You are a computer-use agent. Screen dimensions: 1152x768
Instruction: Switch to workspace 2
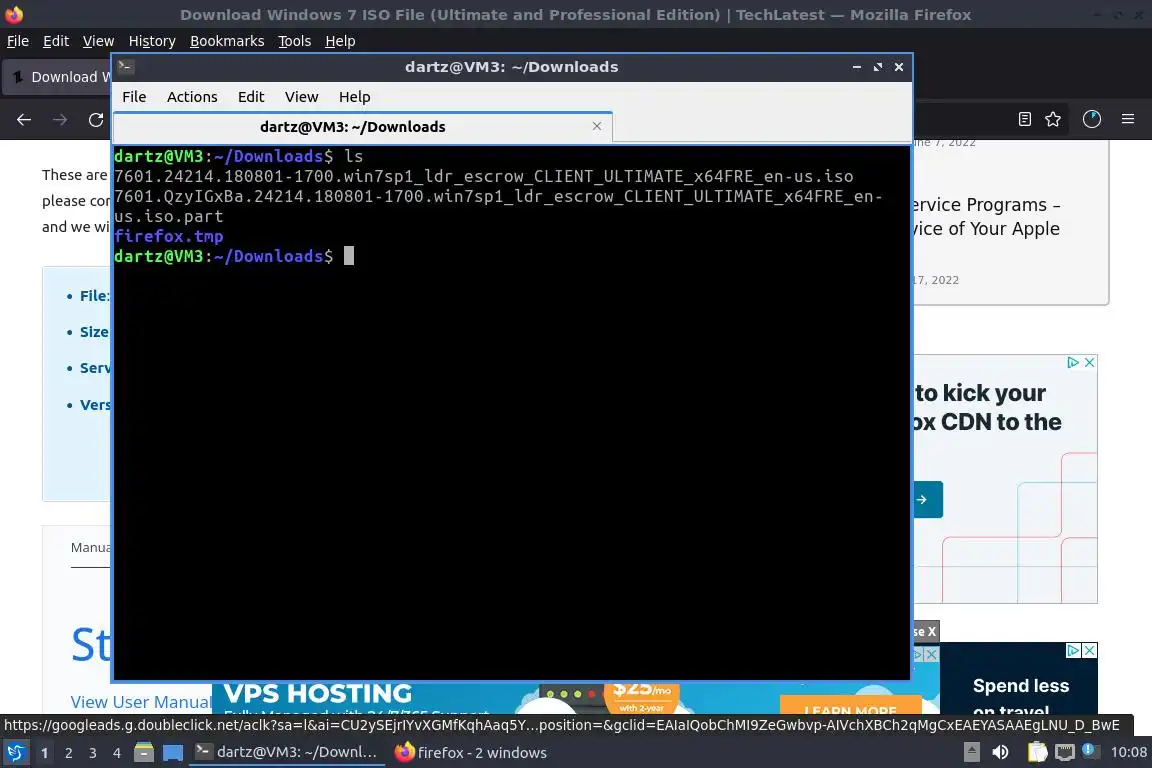coord(68,753)
